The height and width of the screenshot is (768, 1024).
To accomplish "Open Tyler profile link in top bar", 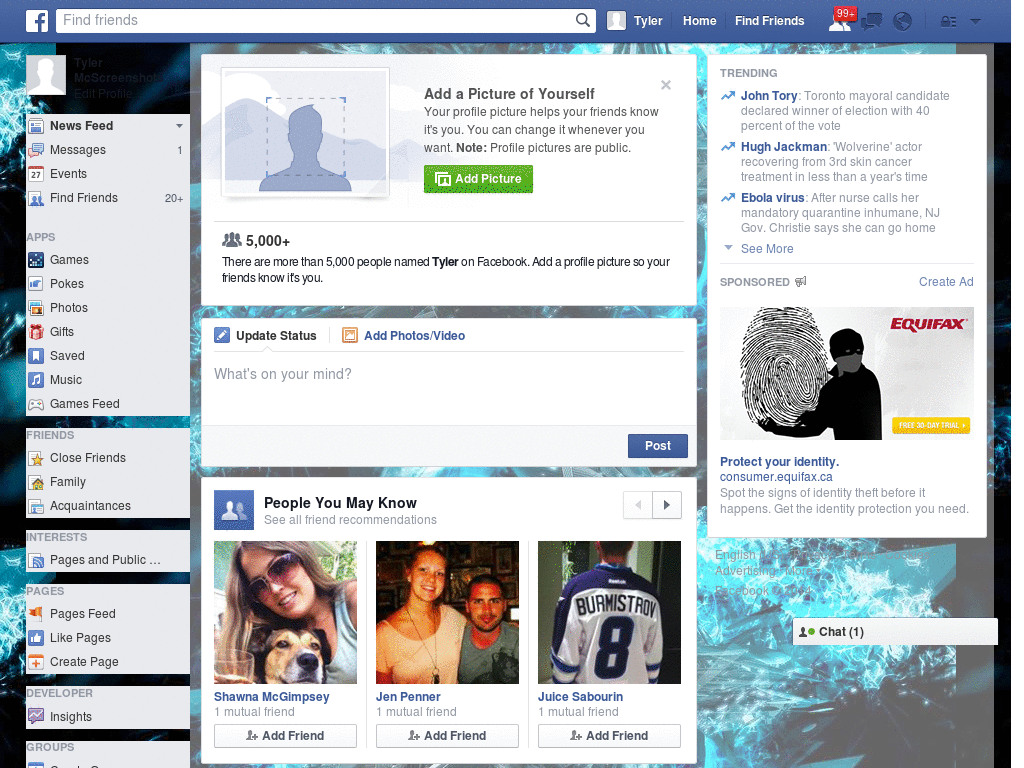I will pos(648,21).
